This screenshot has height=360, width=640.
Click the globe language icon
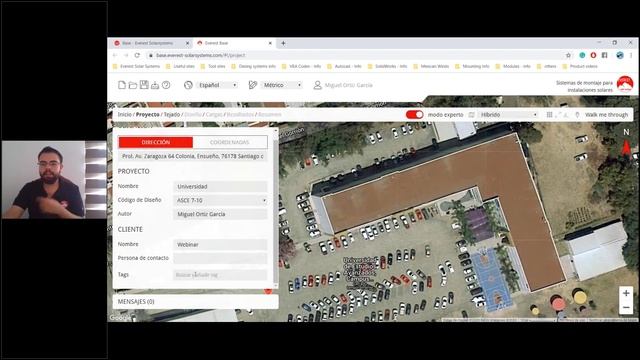(x=188, y=85)
